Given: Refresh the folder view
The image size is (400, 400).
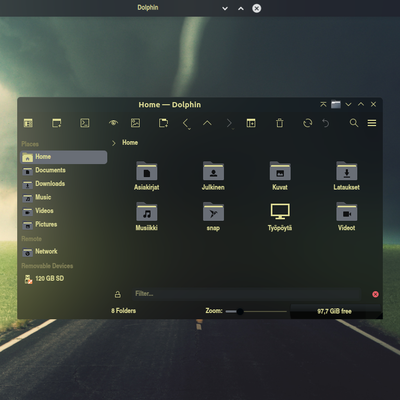Looking at the screenshot, I should click(308, 123).
